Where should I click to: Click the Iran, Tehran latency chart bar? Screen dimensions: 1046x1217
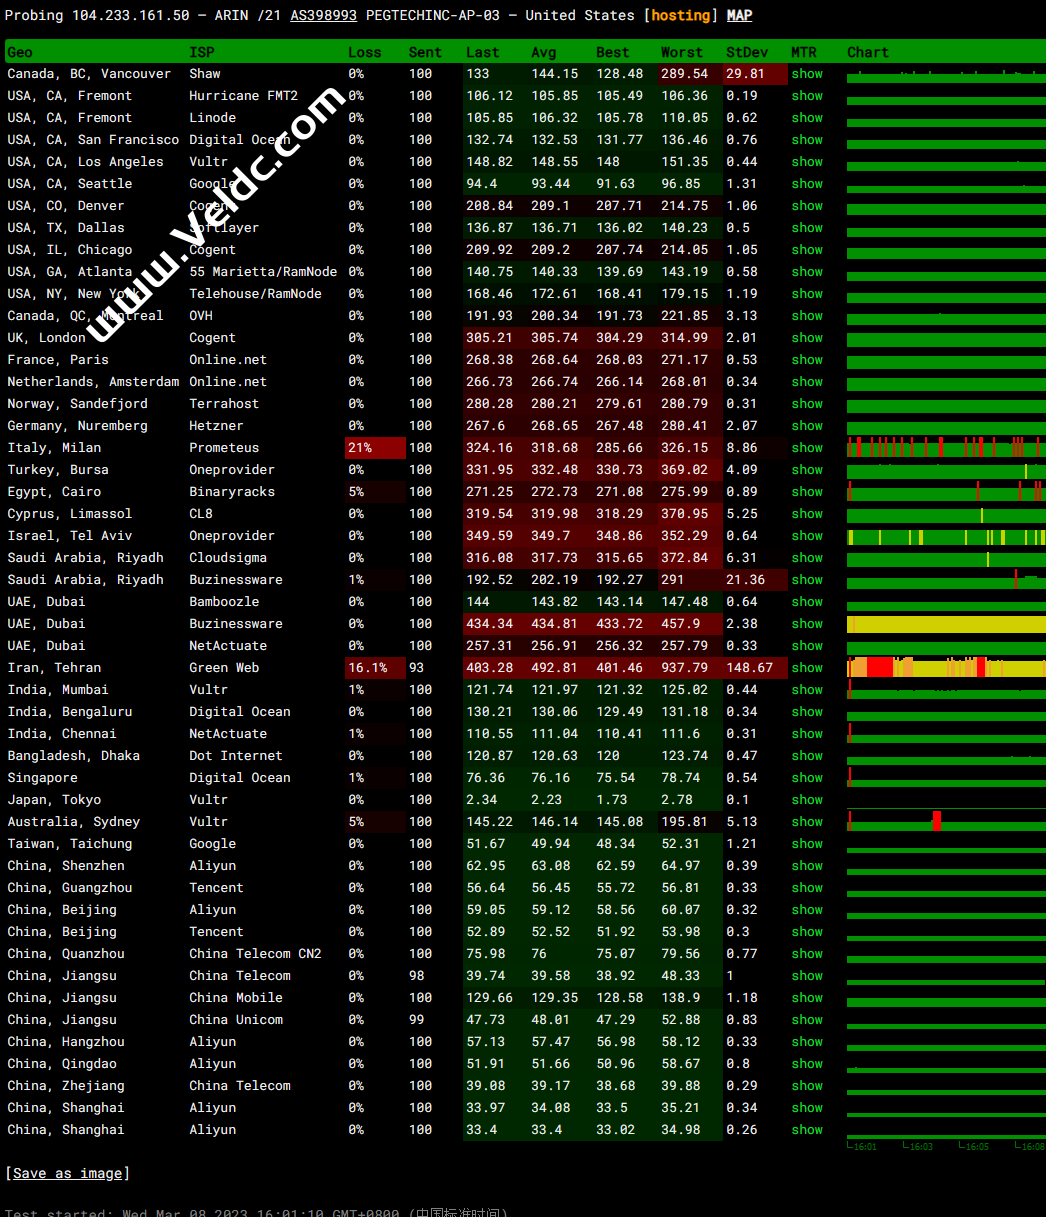pyautogui.click(x=945, y=668)
